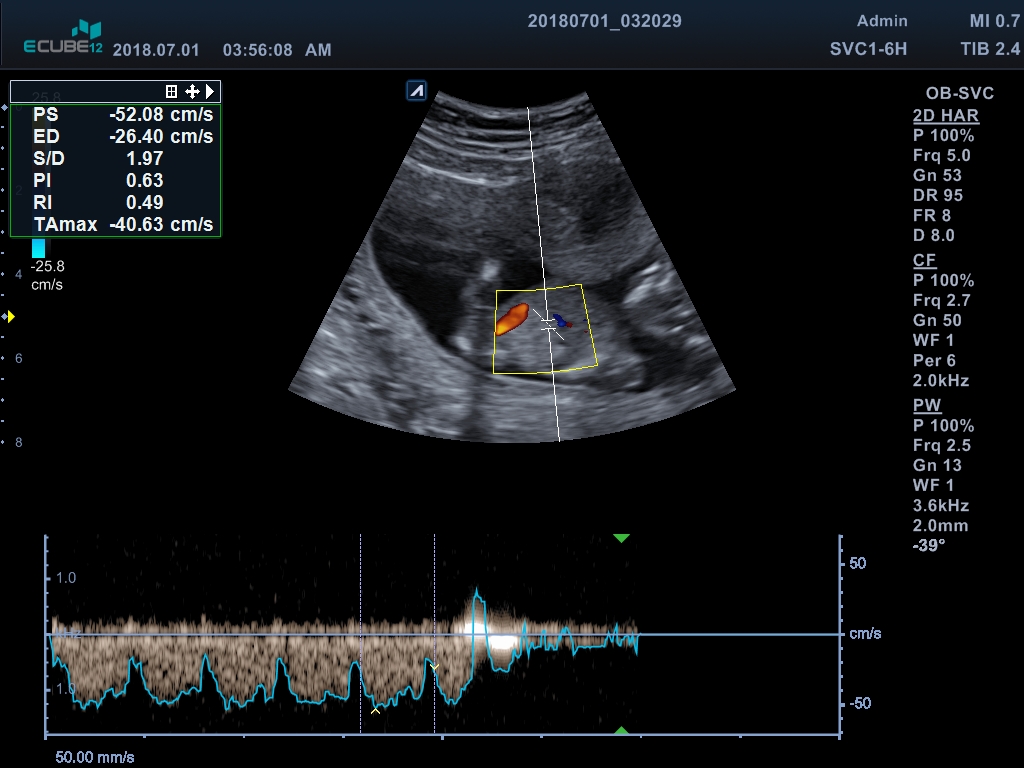This screenshot has height=768, width=1024.
Task: Select the SVC1-6H probe label
Action: tap(867, 49)
